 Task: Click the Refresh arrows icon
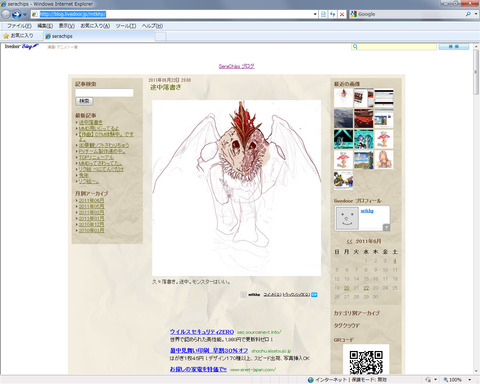click(332, 14)
